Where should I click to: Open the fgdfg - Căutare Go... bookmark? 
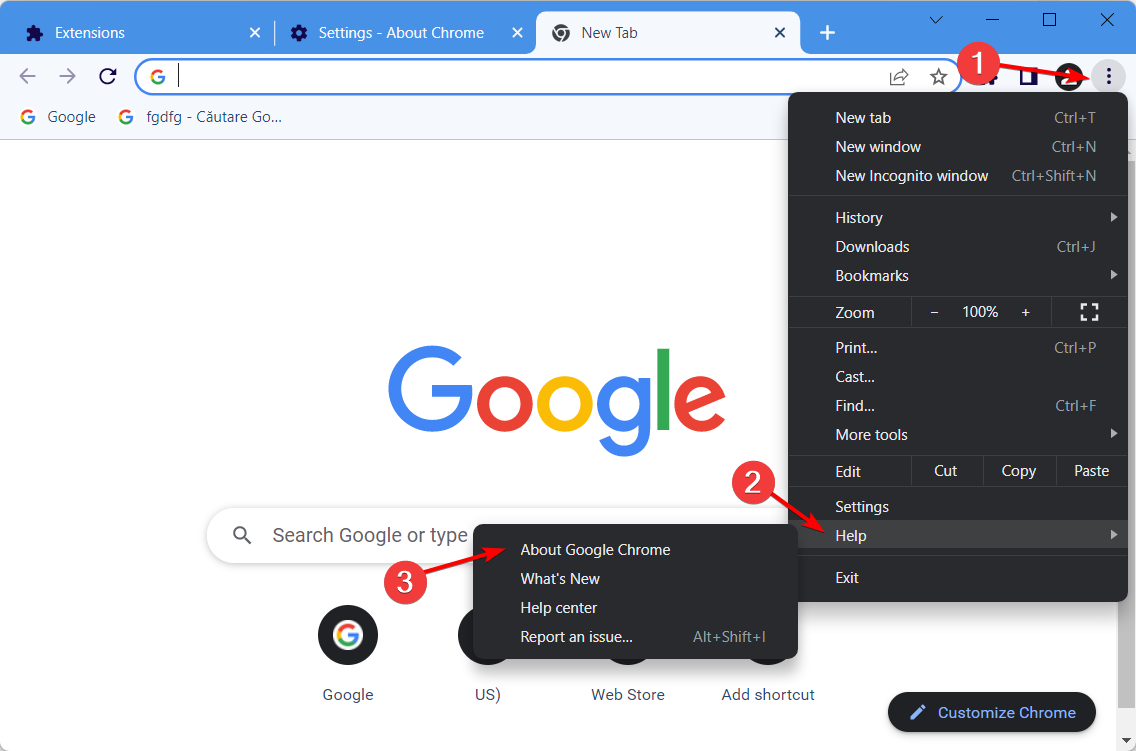click(200, 117)
